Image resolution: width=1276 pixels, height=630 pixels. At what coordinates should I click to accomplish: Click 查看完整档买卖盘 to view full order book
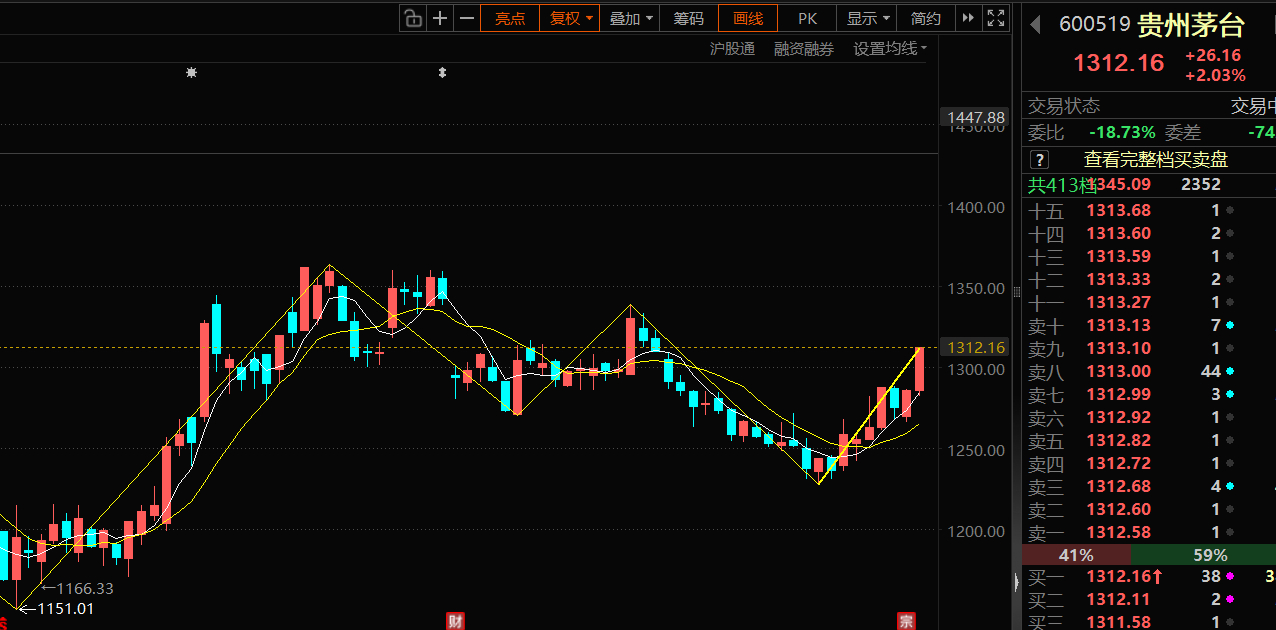tap(1156, 159)
